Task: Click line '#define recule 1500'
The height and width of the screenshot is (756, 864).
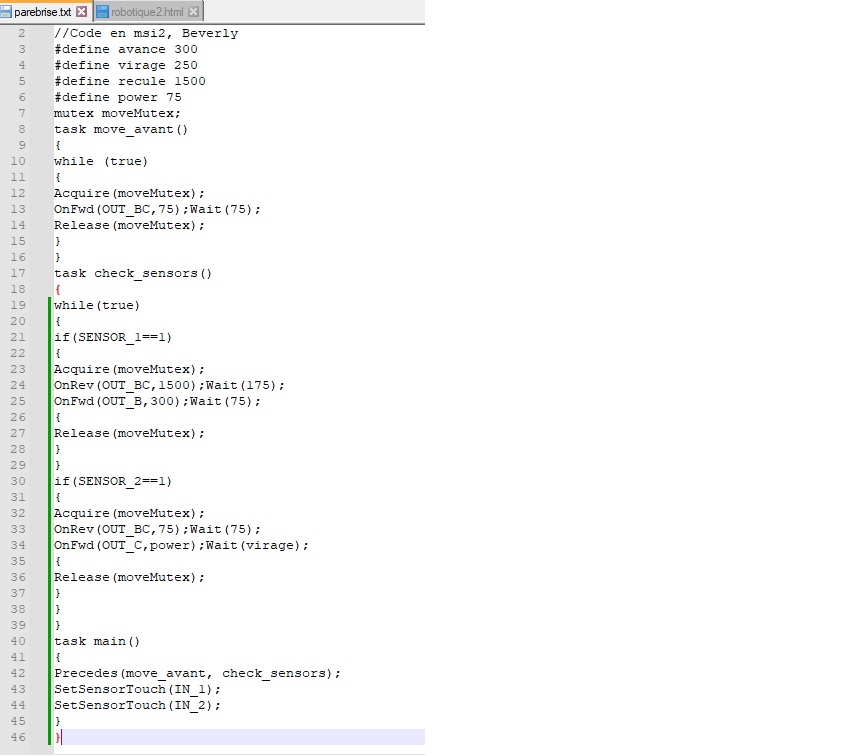Action: [129, 82]
